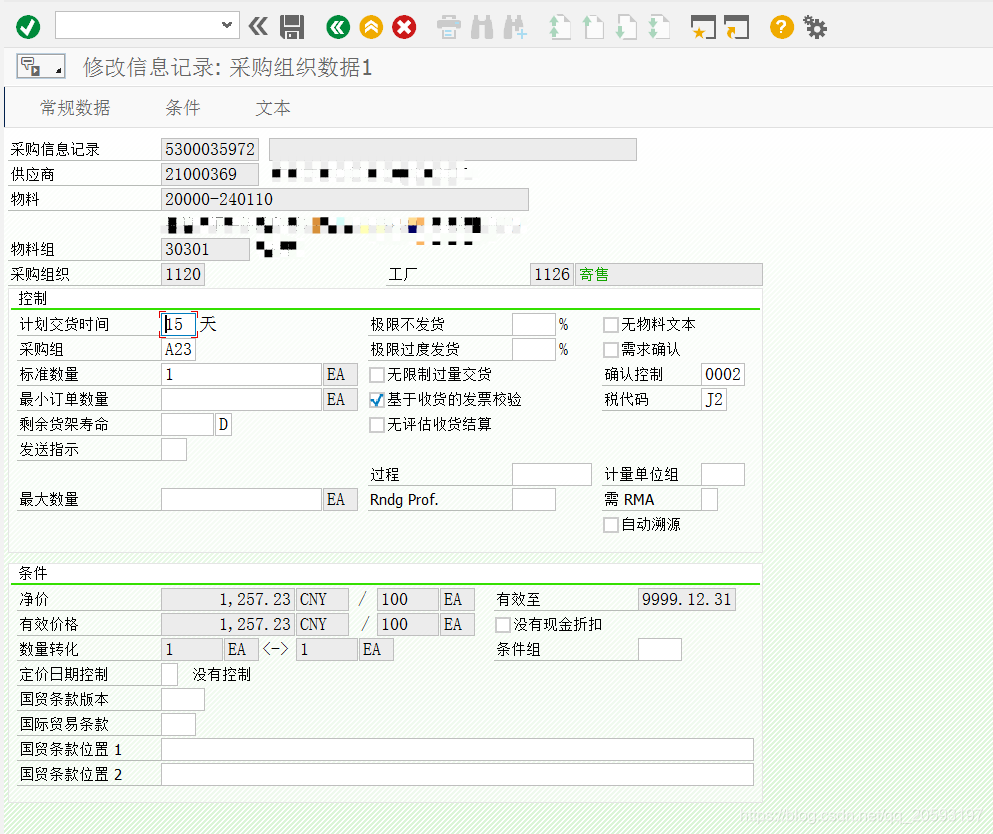Save the info record with floppy icon
This screenshot has width=993, height=834.
[x=292, y=27]
